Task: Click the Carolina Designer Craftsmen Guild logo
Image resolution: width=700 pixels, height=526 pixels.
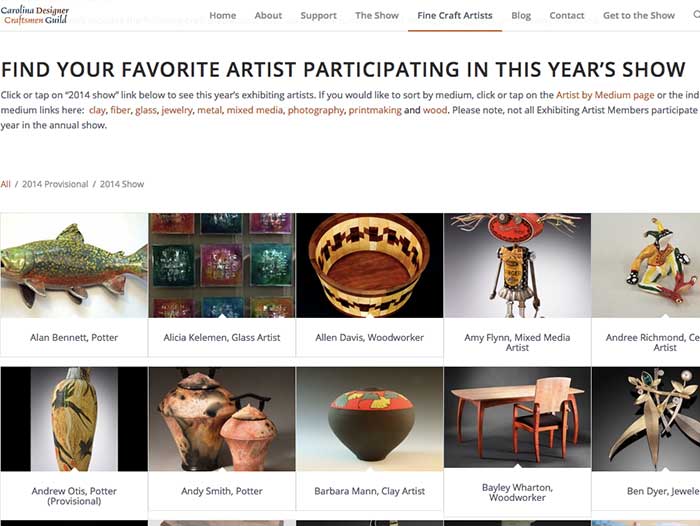Action: [34, 14]
